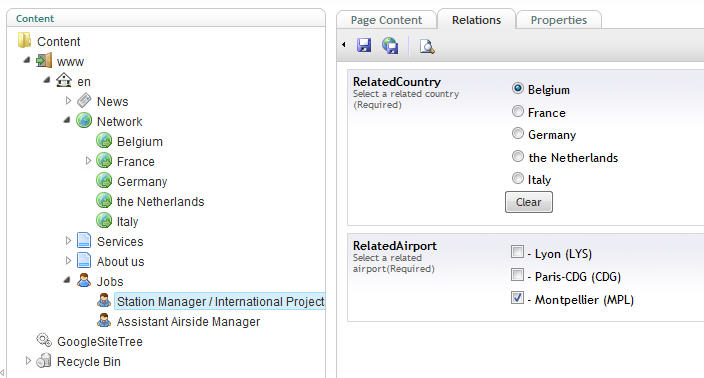Image resolution: width=704 pixels, height=378 pixels.
Task: Open the Assistant Airside Manager item
Action: coord(188,321)
